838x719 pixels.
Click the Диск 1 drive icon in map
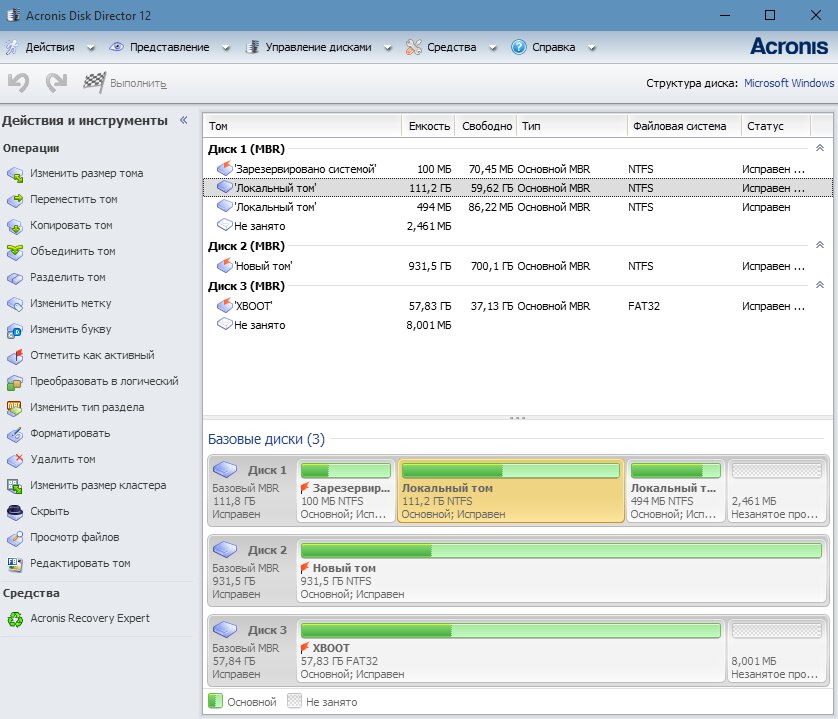pyautogui.click(x=225, y=470)
